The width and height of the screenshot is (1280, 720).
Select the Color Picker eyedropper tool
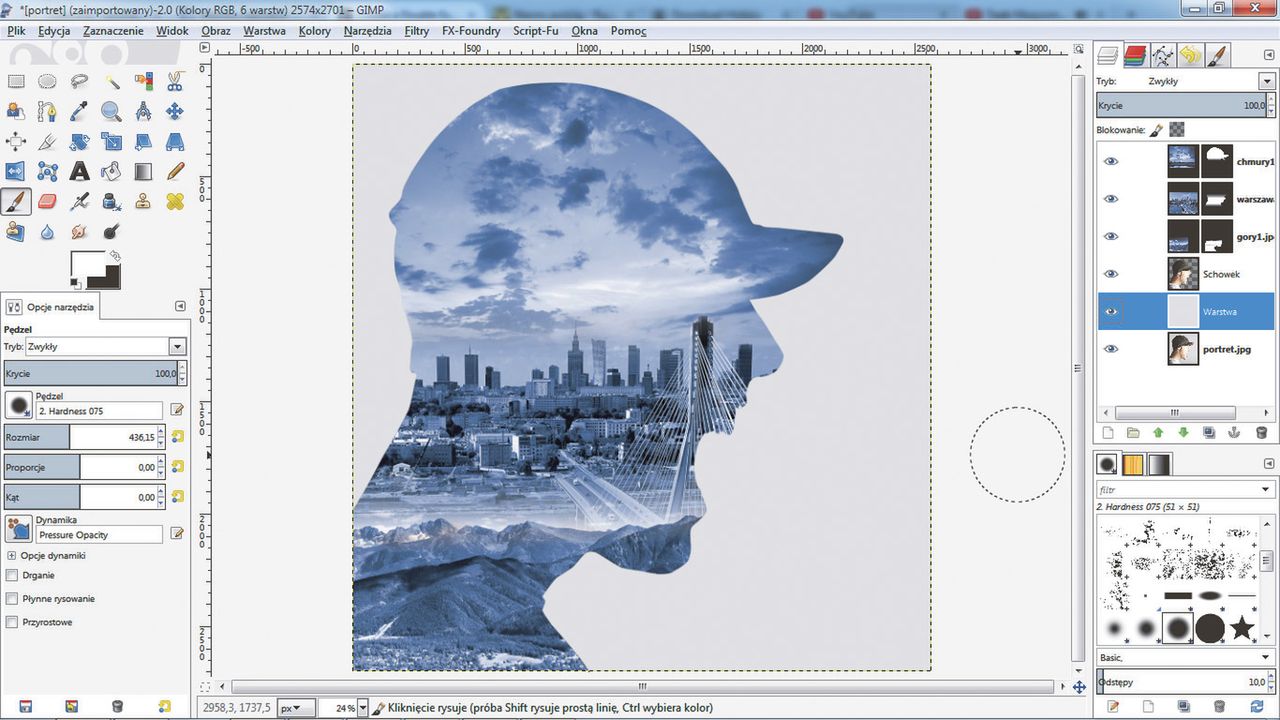click(79, 112)
